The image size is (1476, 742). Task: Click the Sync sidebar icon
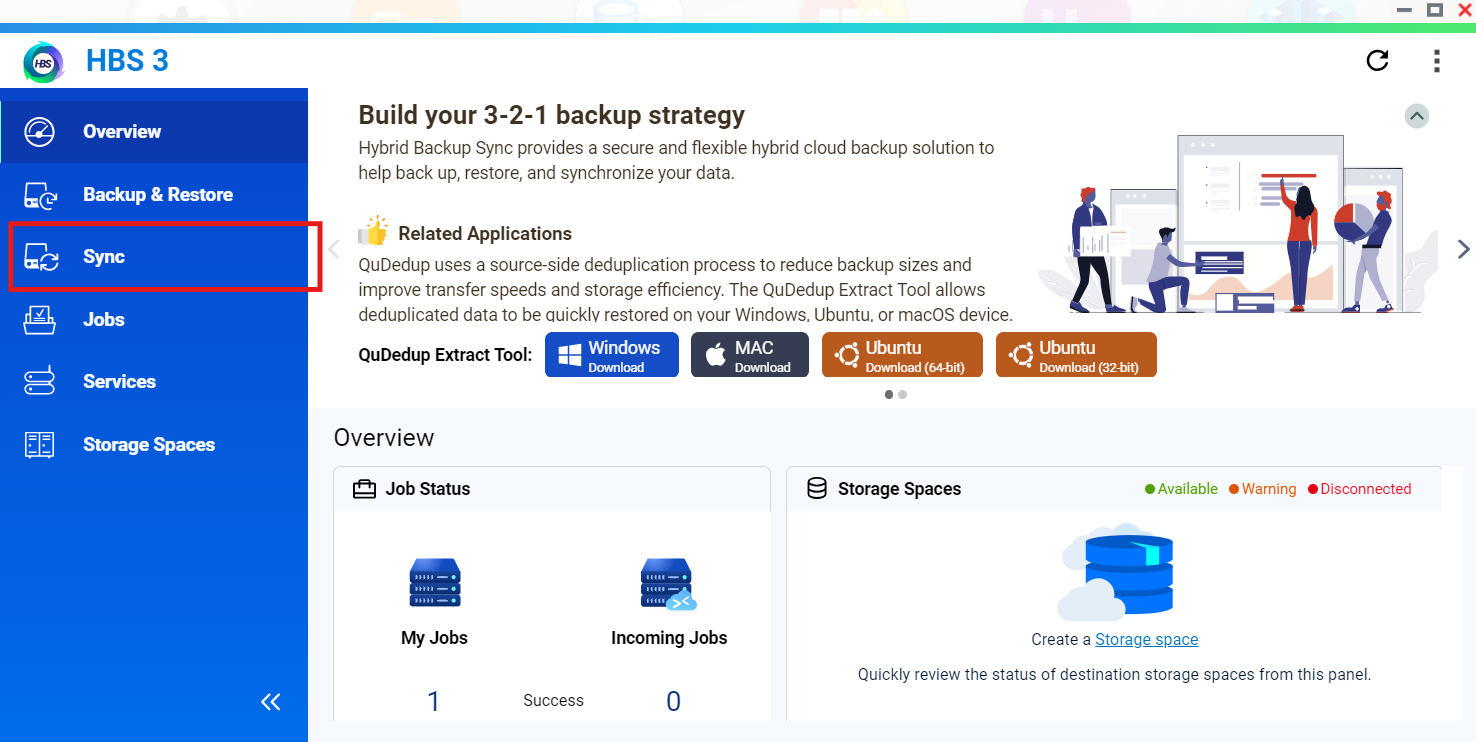click(41, 257)
